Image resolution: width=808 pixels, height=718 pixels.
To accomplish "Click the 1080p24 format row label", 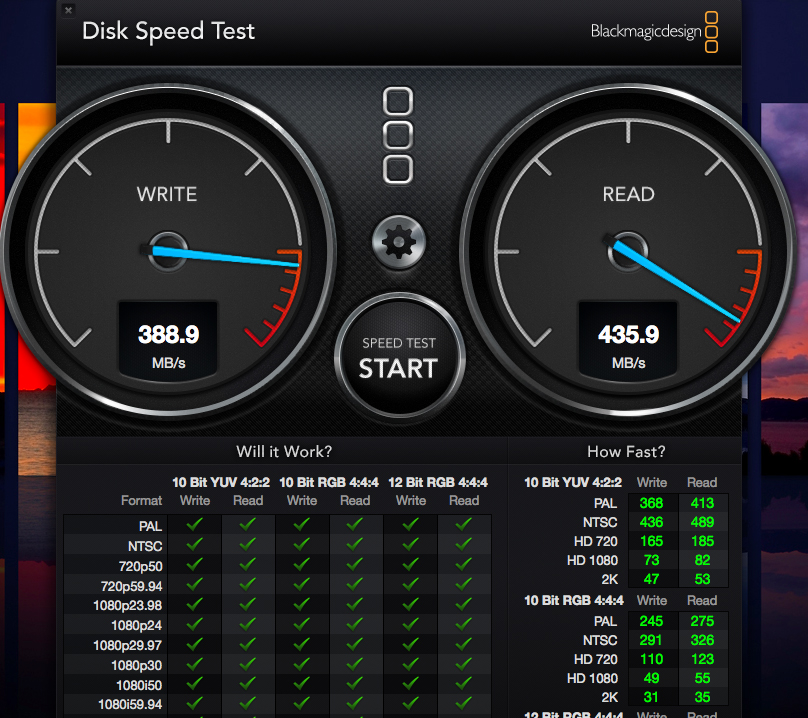I will tap(137, 626).
